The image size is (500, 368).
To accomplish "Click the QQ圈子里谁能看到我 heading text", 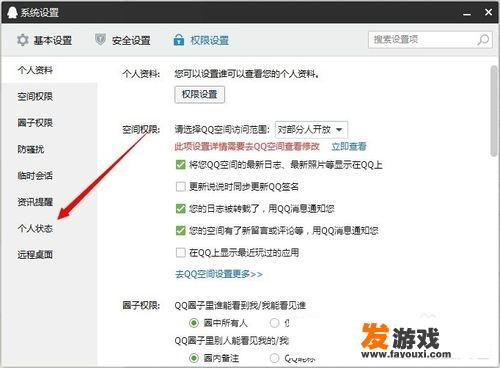I will pyautogui.click(x=240, y=305).
